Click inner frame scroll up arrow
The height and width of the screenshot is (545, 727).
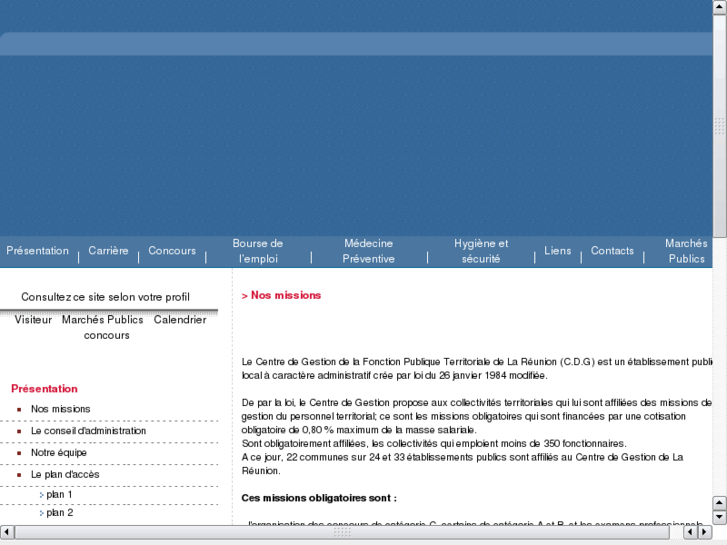point(719,503)
